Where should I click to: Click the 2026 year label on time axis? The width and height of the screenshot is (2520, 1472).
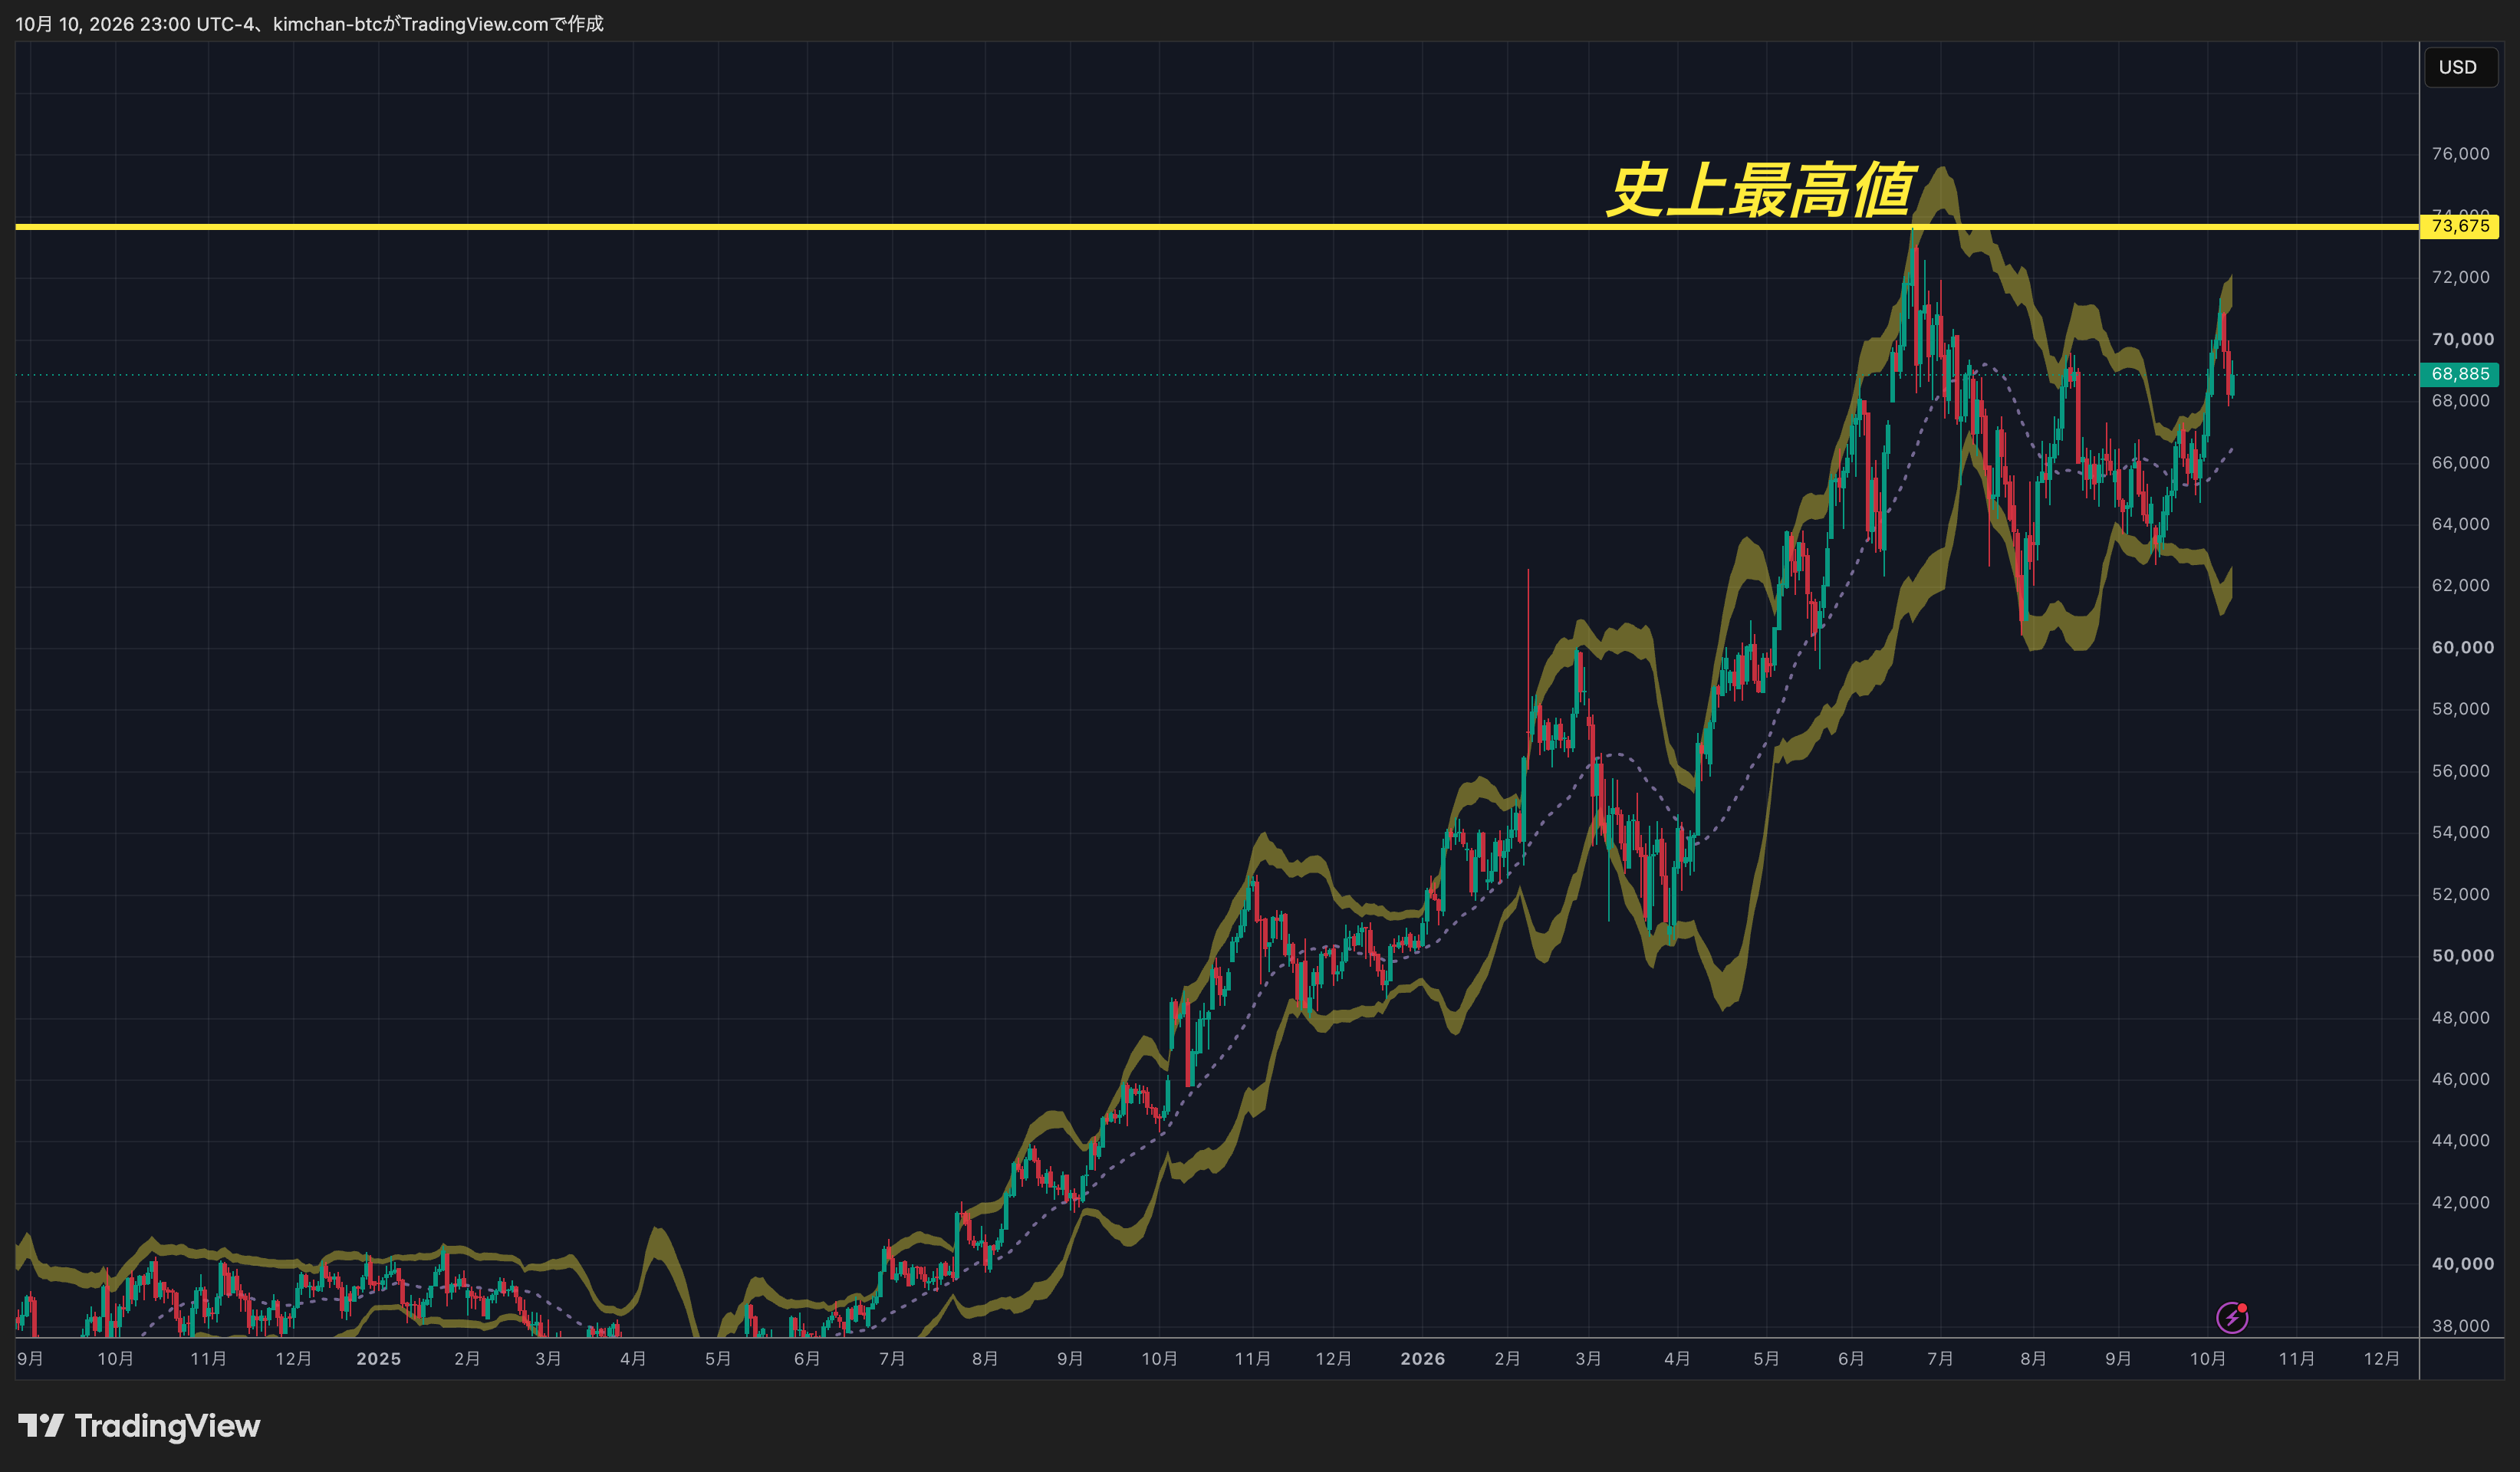1423,1359
